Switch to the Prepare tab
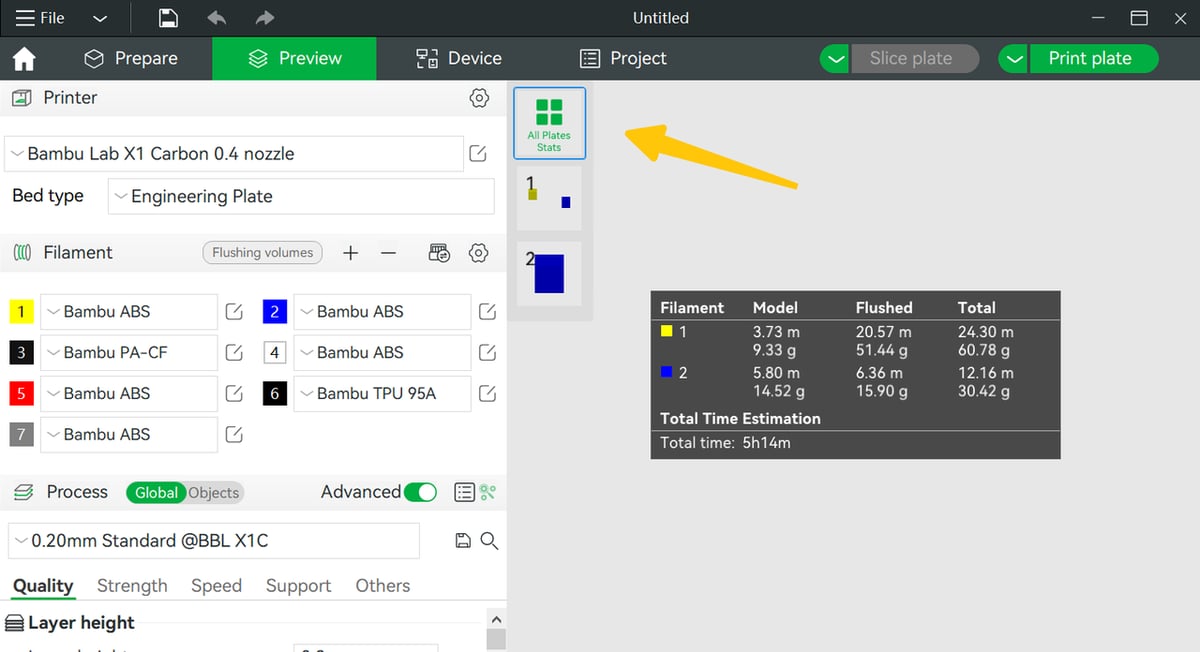Viewport: 1200px width, 652px height. point(131,59)
